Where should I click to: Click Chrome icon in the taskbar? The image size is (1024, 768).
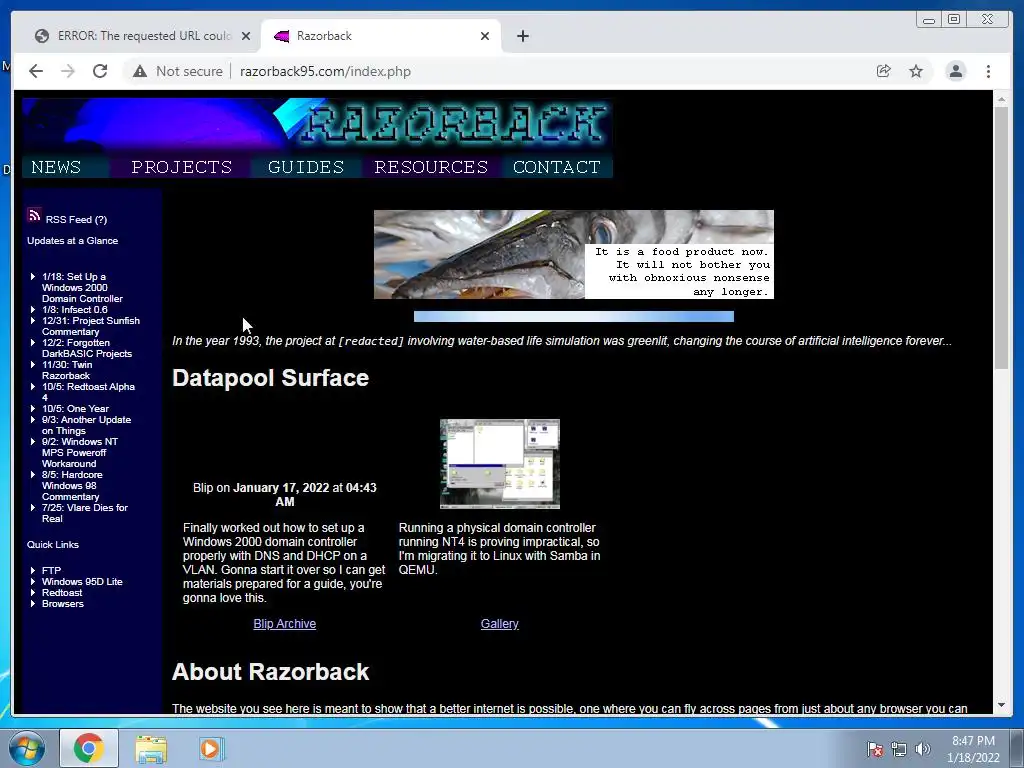[x=89, y=748]
